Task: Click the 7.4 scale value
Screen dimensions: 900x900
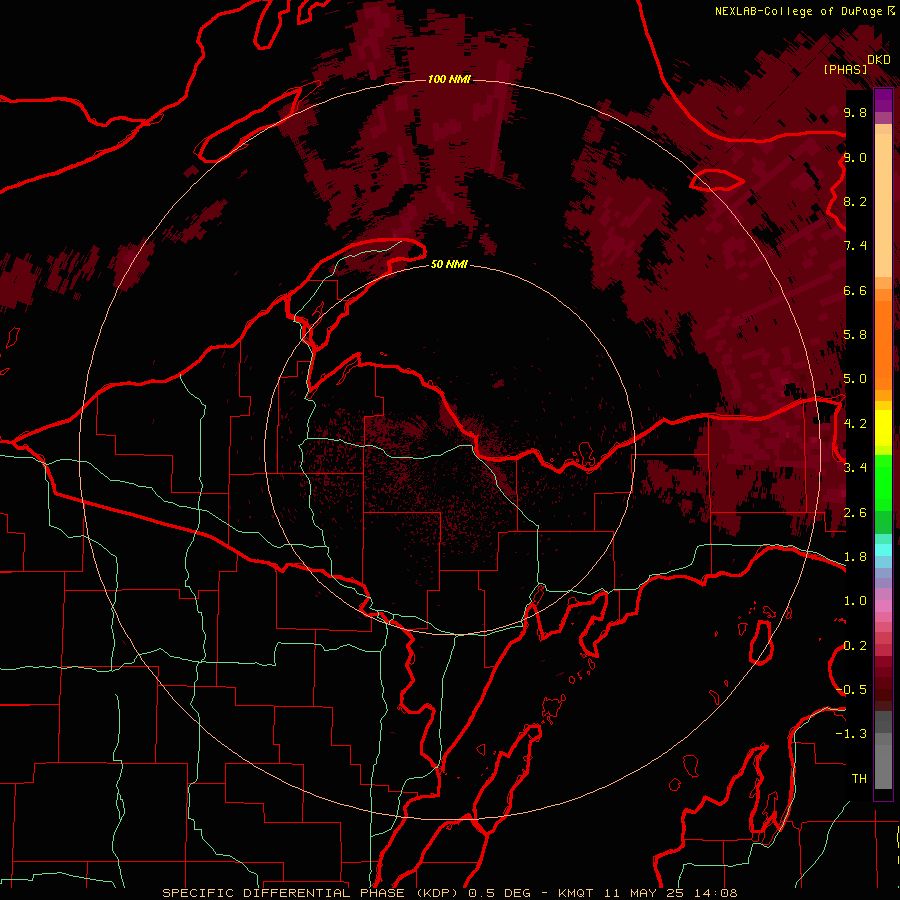Action: coord(855,246)
